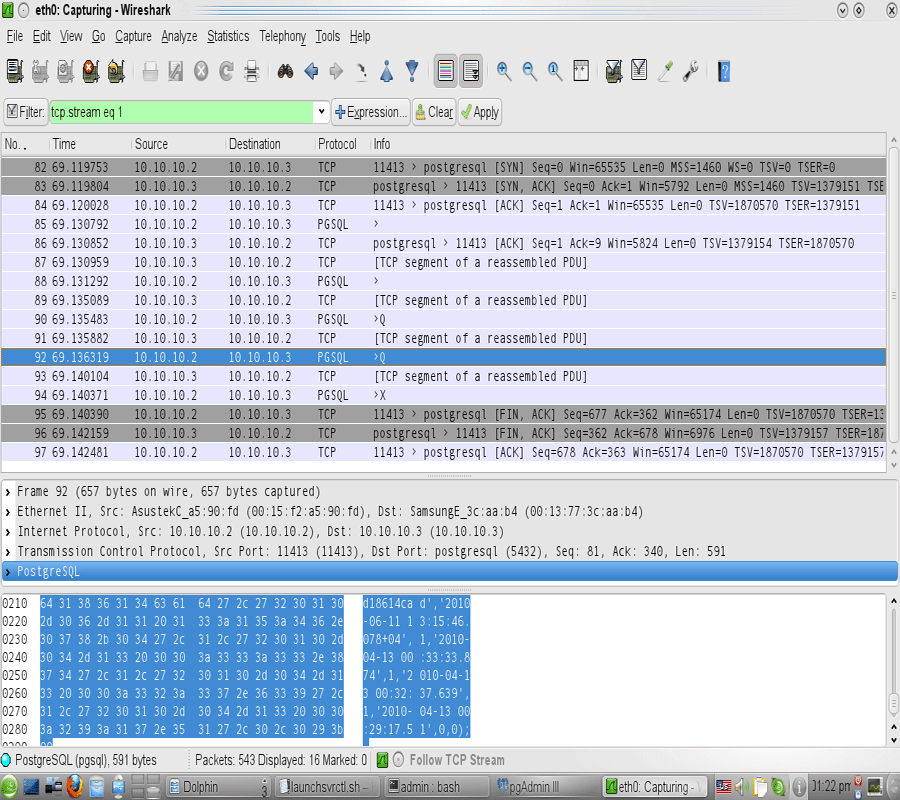The image size is (900, 800).
Task: Click the close capture file icon
Action: tap(201, 71)
